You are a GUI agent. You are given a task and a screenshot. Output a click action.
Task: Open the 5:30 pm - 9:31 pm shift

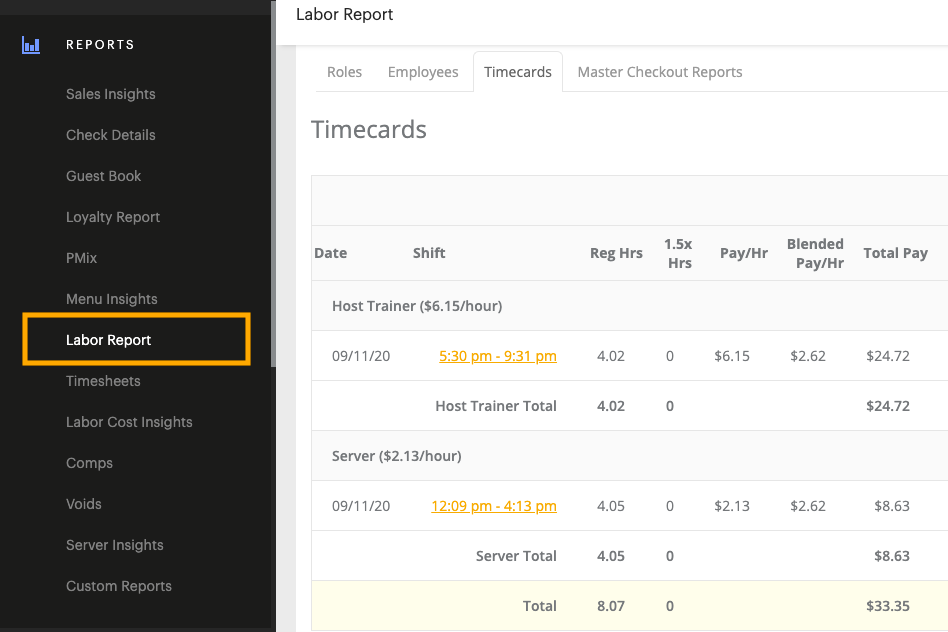(498, 355)
